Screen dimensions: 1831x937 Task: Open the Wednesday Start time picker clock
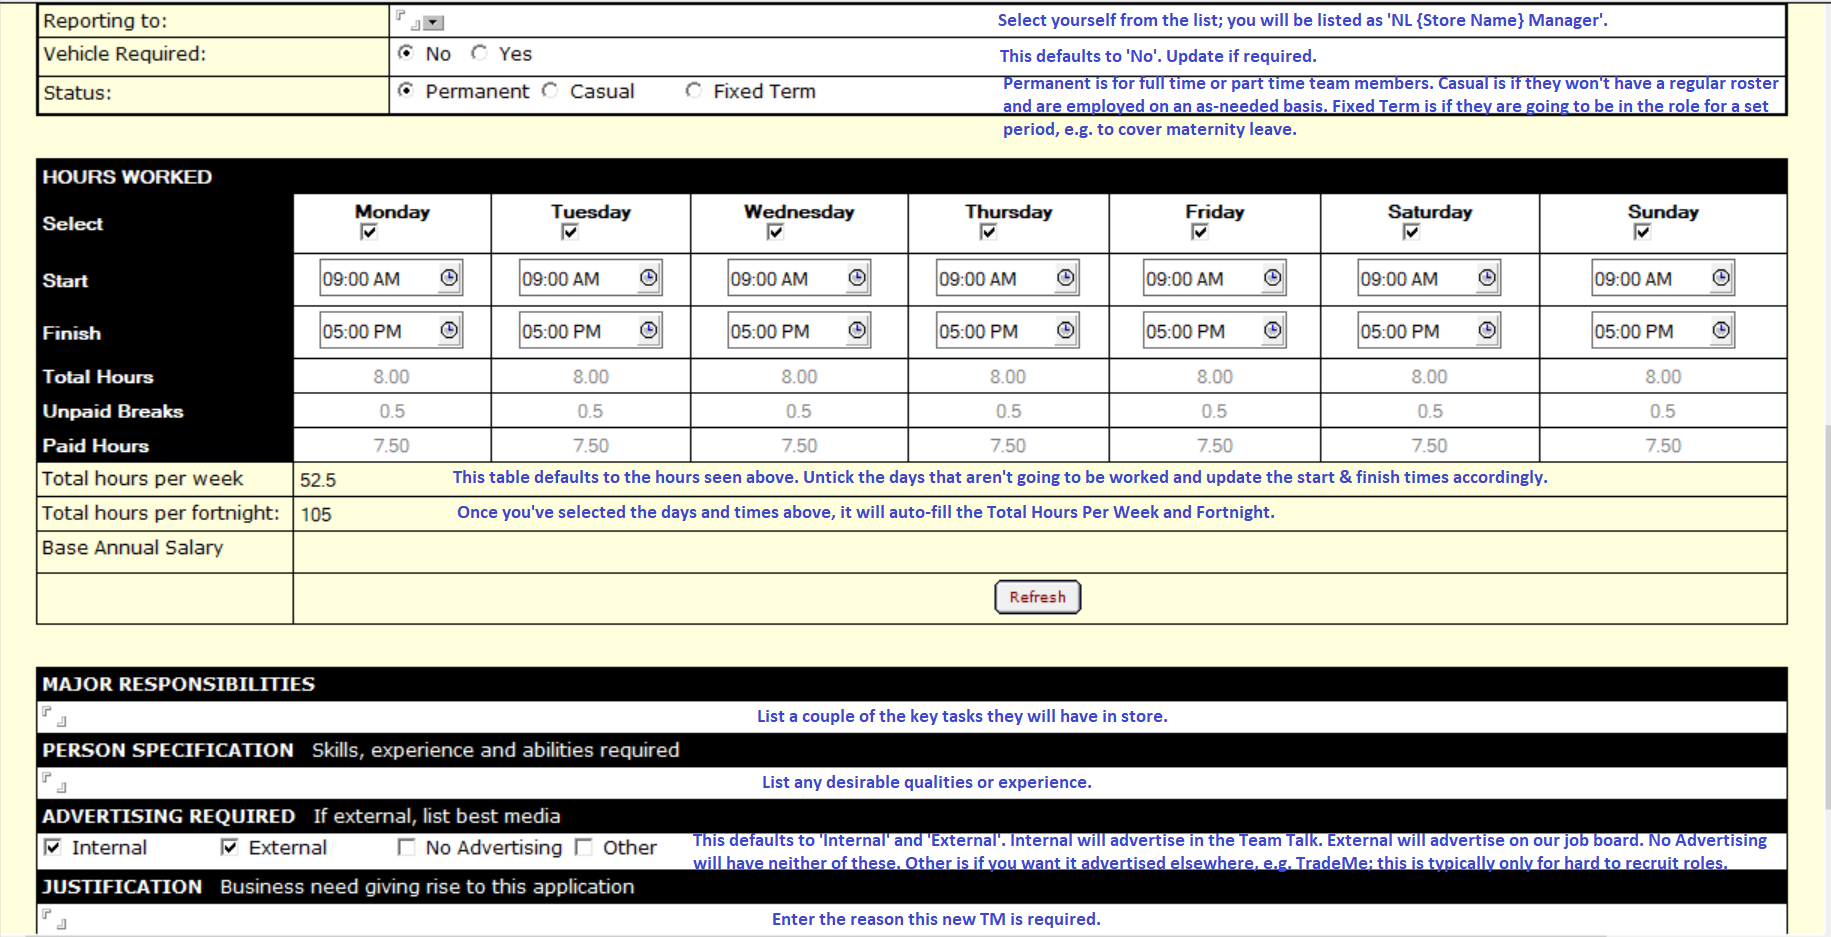[857, 278]
